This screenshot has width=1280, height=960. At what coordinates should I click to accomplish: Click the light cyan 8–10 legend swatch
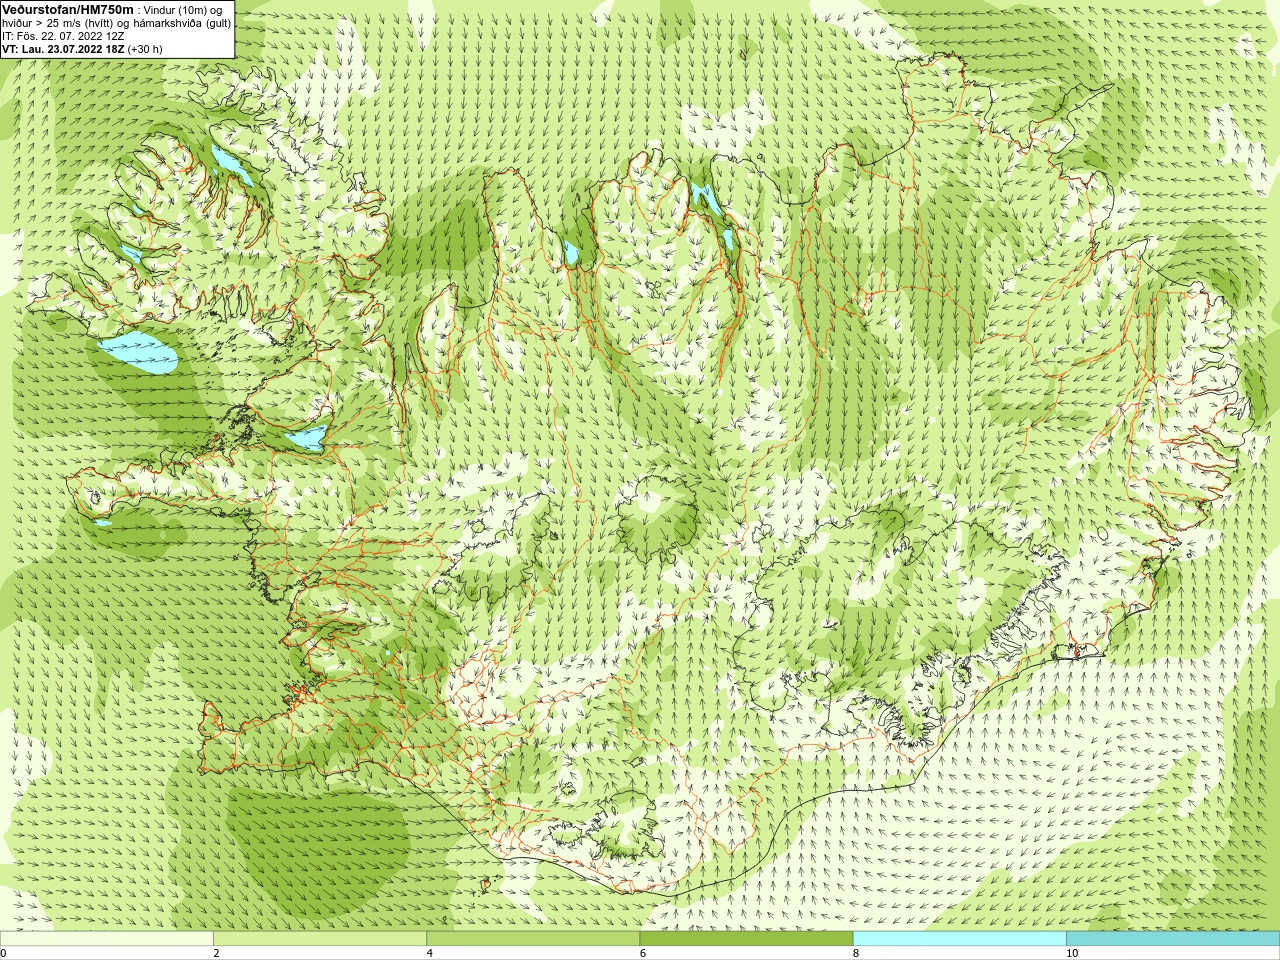[959, 939]
